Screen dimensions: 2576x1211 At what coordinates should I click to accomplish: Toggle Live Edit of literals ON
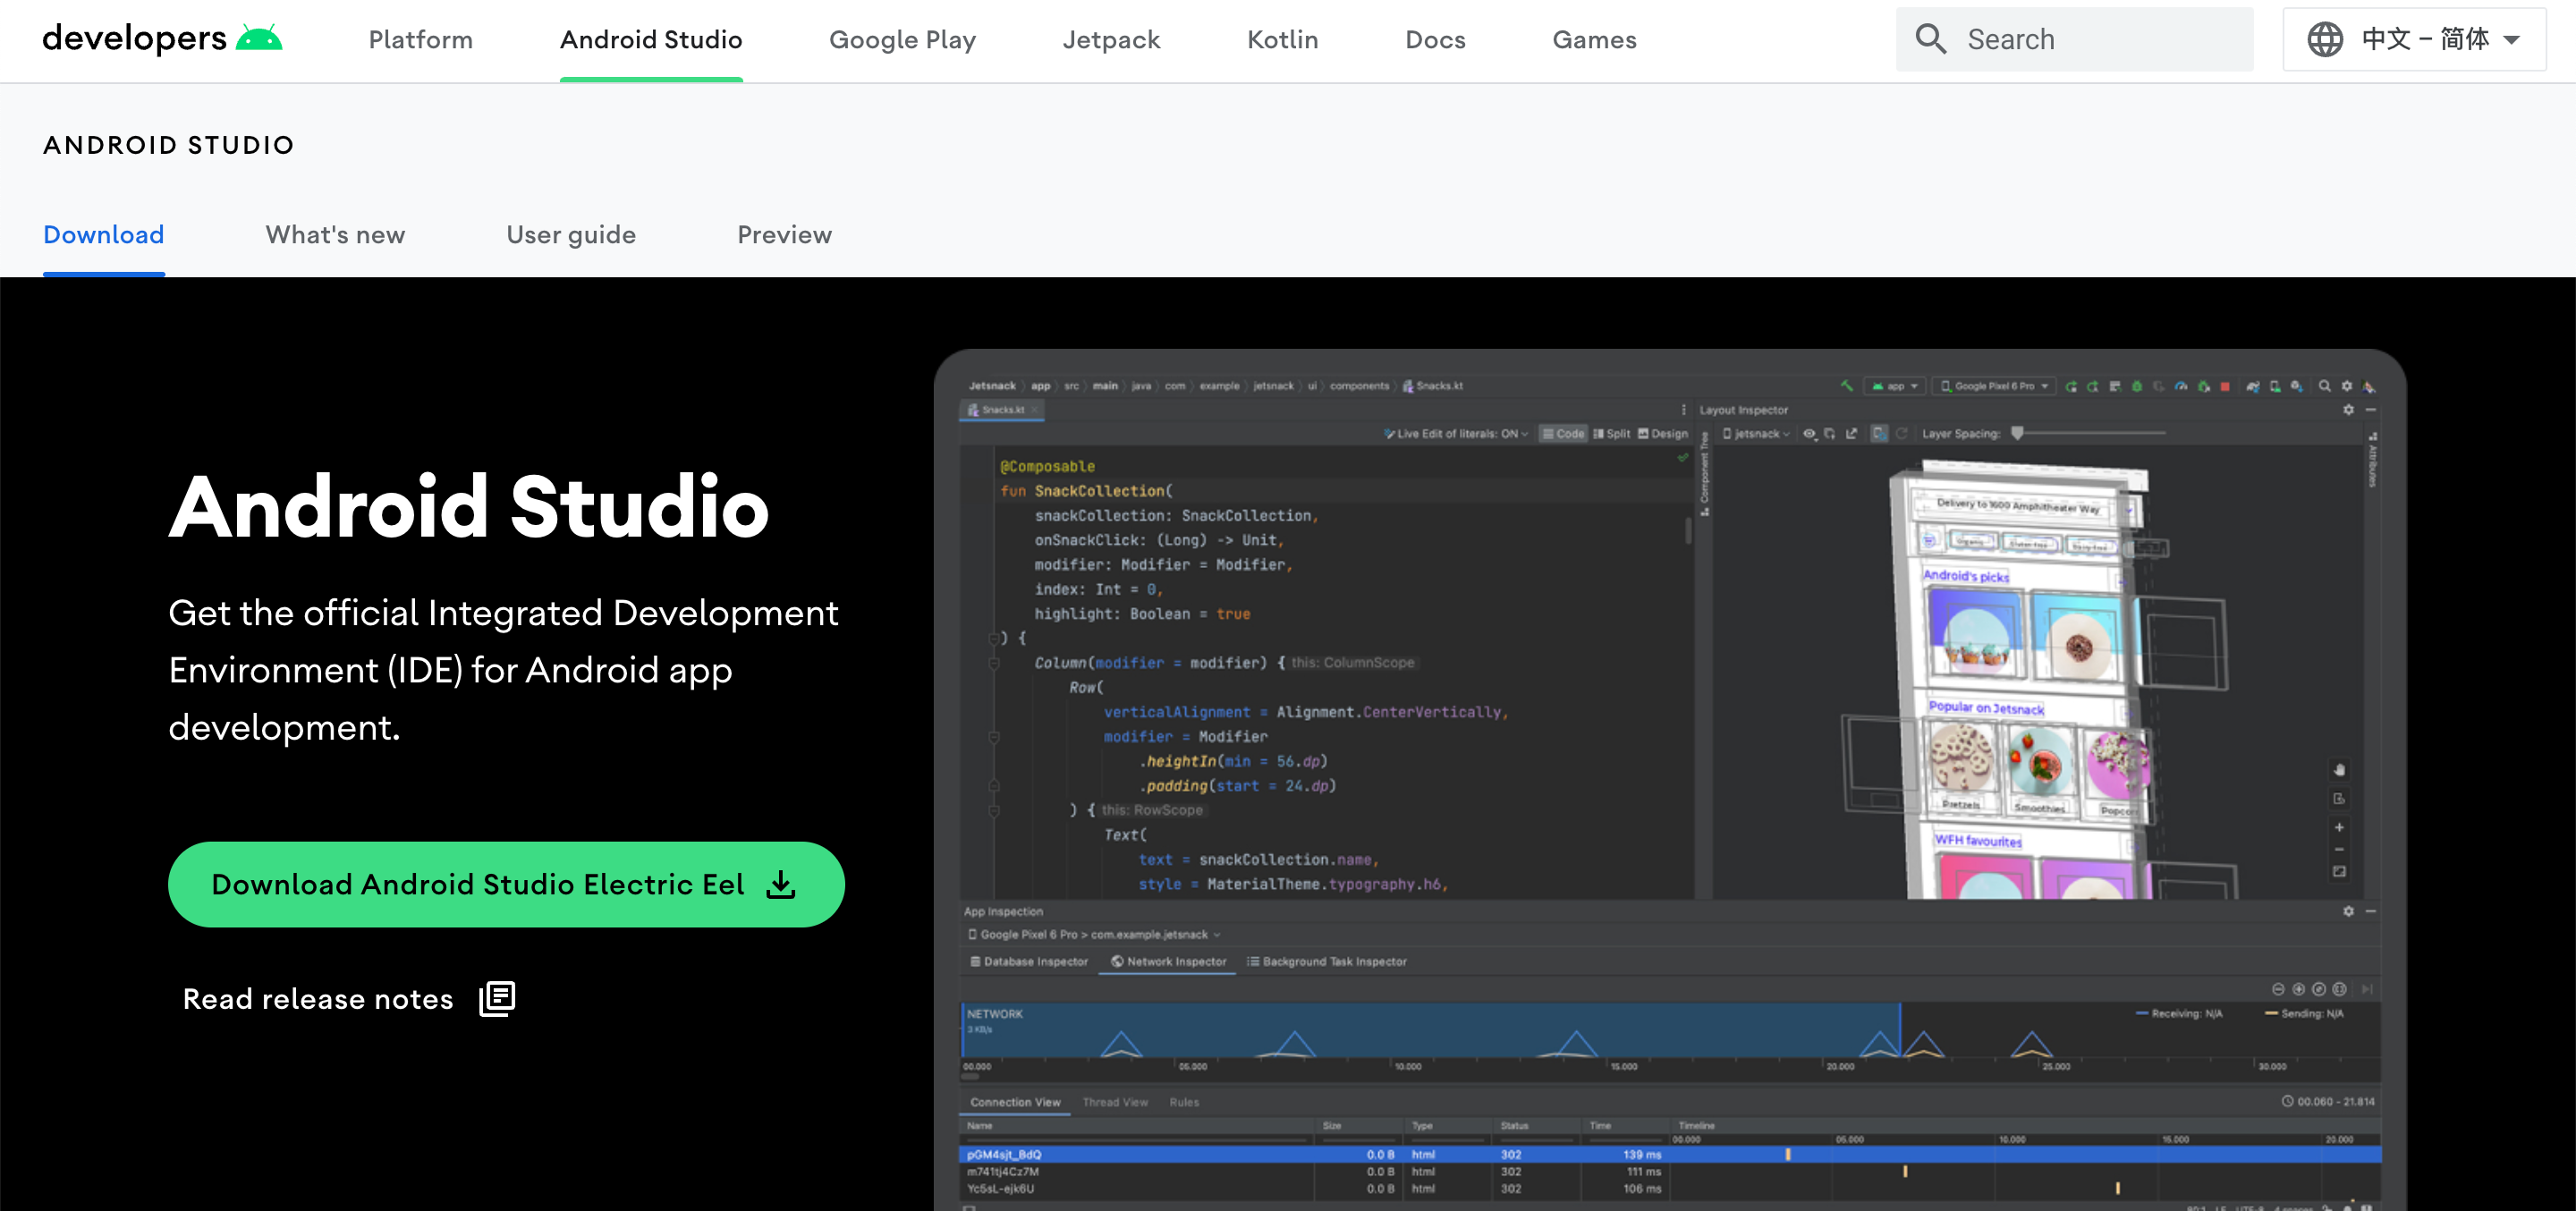[x=1456, y=434]
